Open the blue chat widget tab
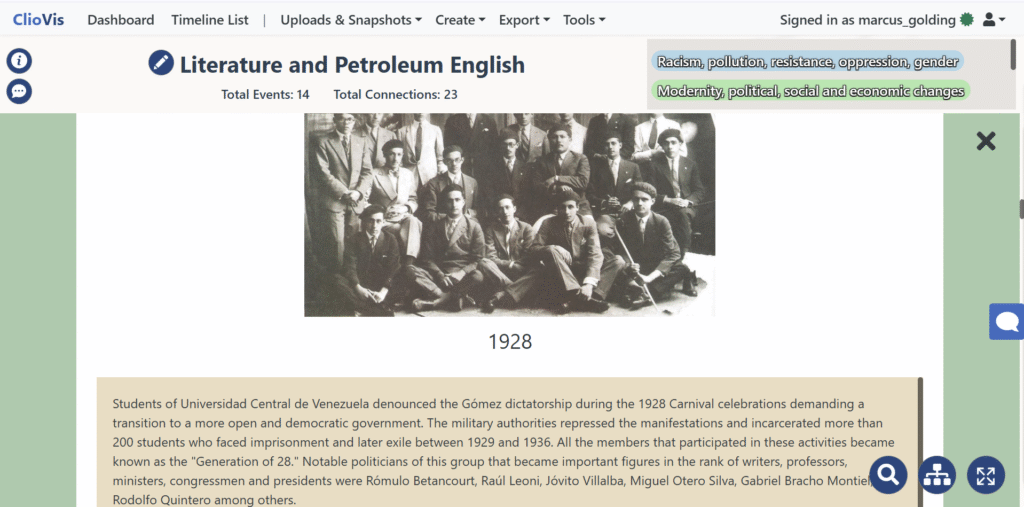This screenshot has height=507, width=1024. [1007, 321]
